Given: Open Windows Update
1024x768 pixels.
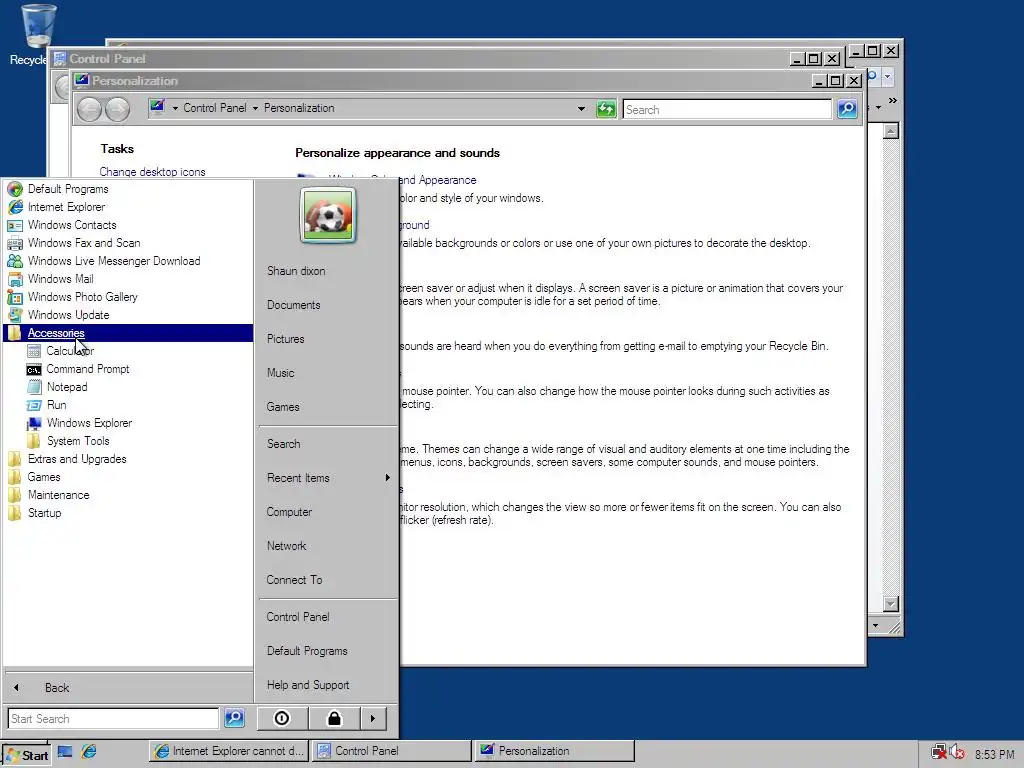Looking at the screenshot, I should coord(68,315).
